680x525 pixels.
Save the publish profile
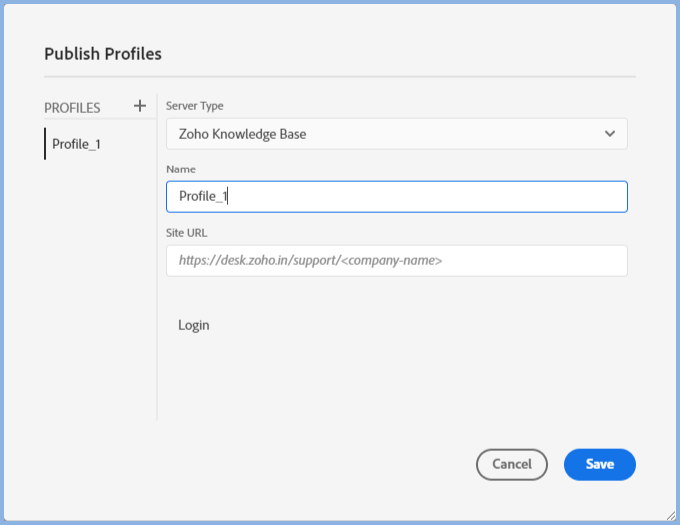pos(600,464)
